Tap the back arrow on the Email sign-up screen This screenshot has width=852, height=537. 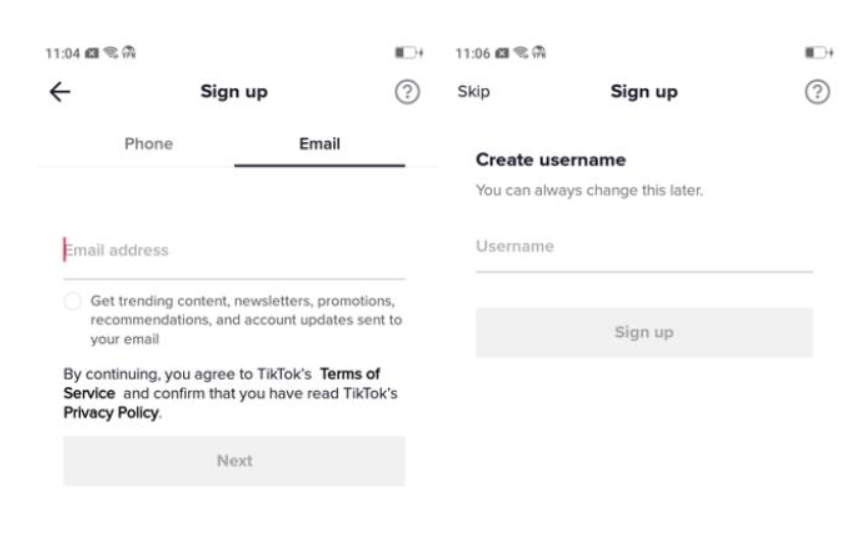(60, 92)
